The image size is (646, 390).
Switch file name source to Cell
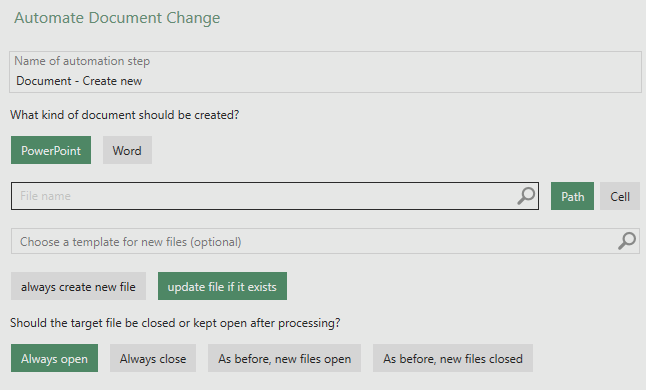coord(620,196)
